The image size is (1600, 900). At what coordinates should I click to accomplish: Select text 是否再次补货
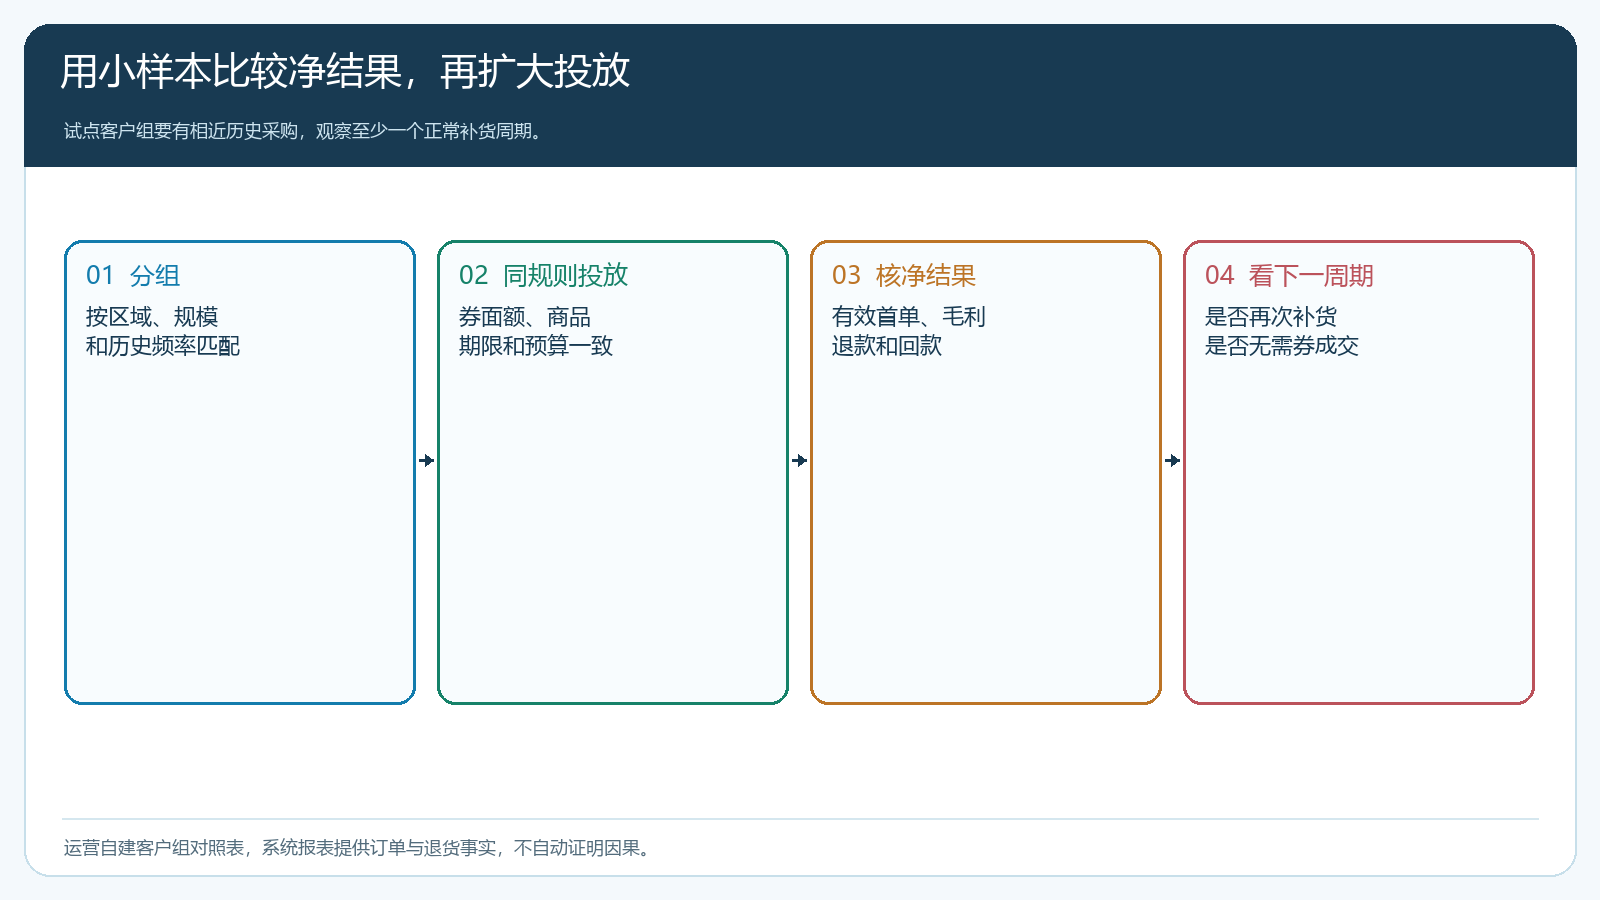click(1271, 317)
